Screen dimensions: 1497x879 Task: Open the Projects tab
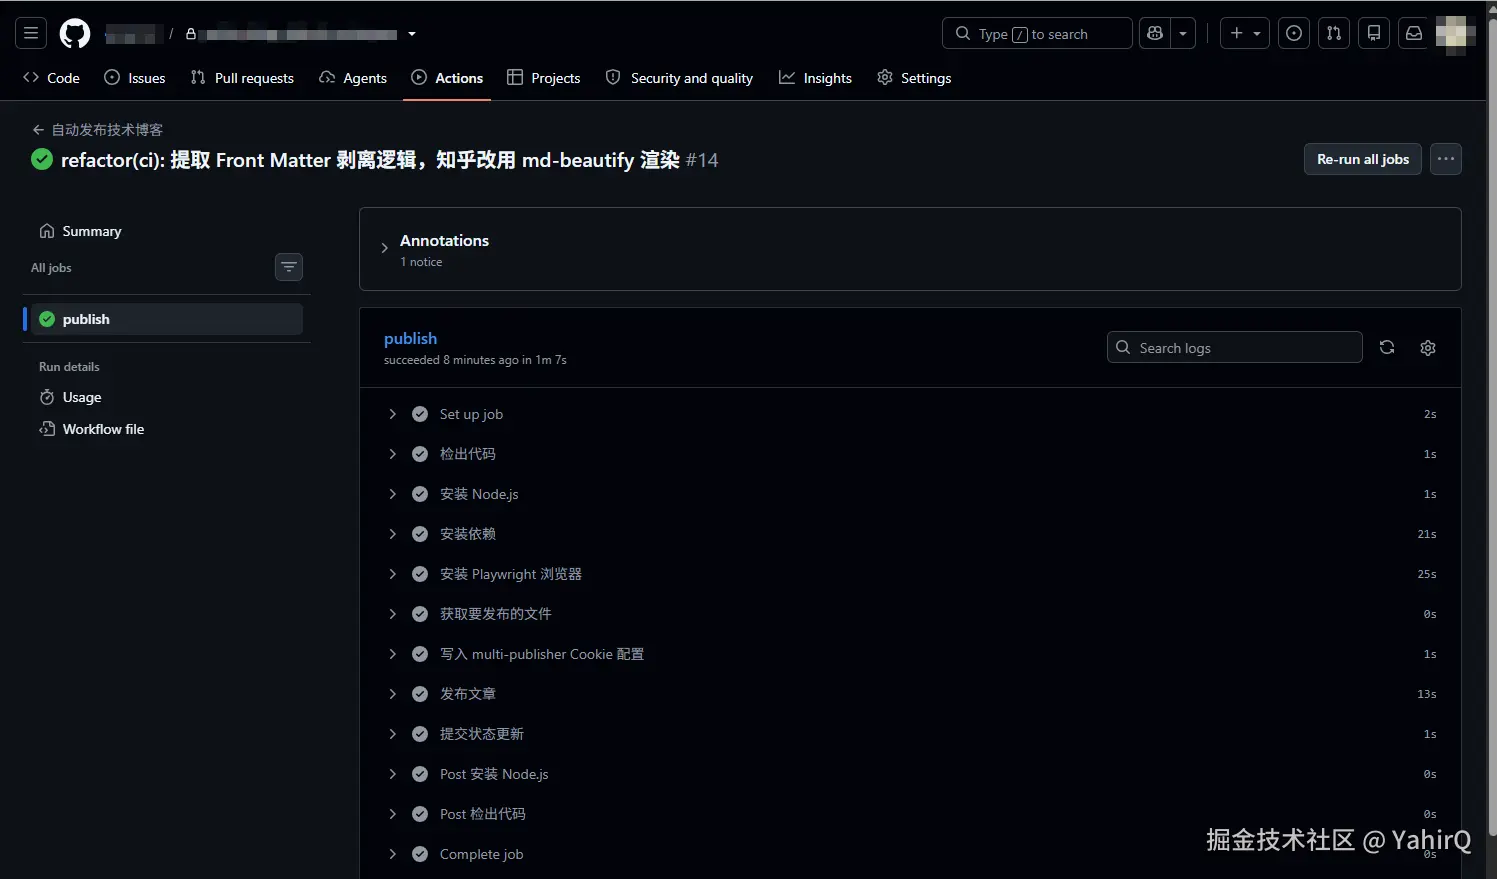click(544, 78)
